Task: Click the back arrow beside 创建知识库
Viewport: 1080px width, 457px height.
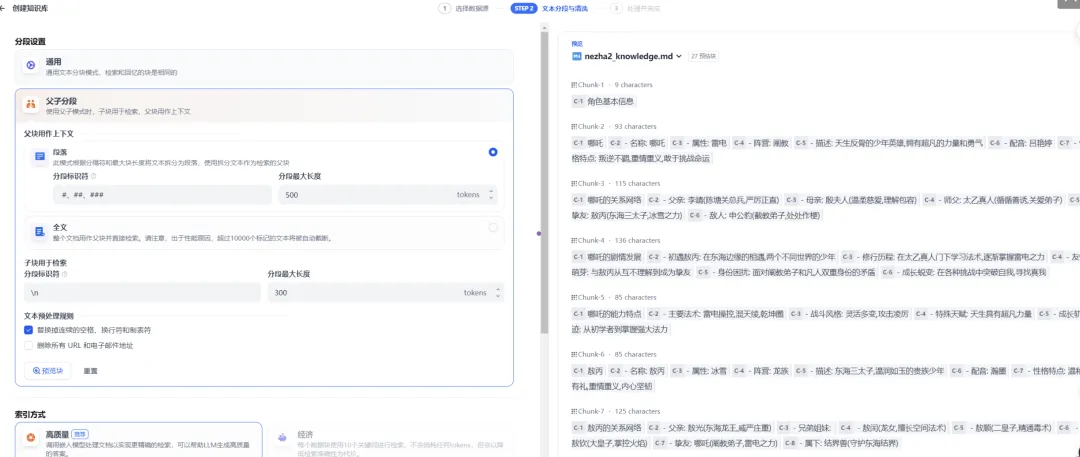Action: click(3, 9)
